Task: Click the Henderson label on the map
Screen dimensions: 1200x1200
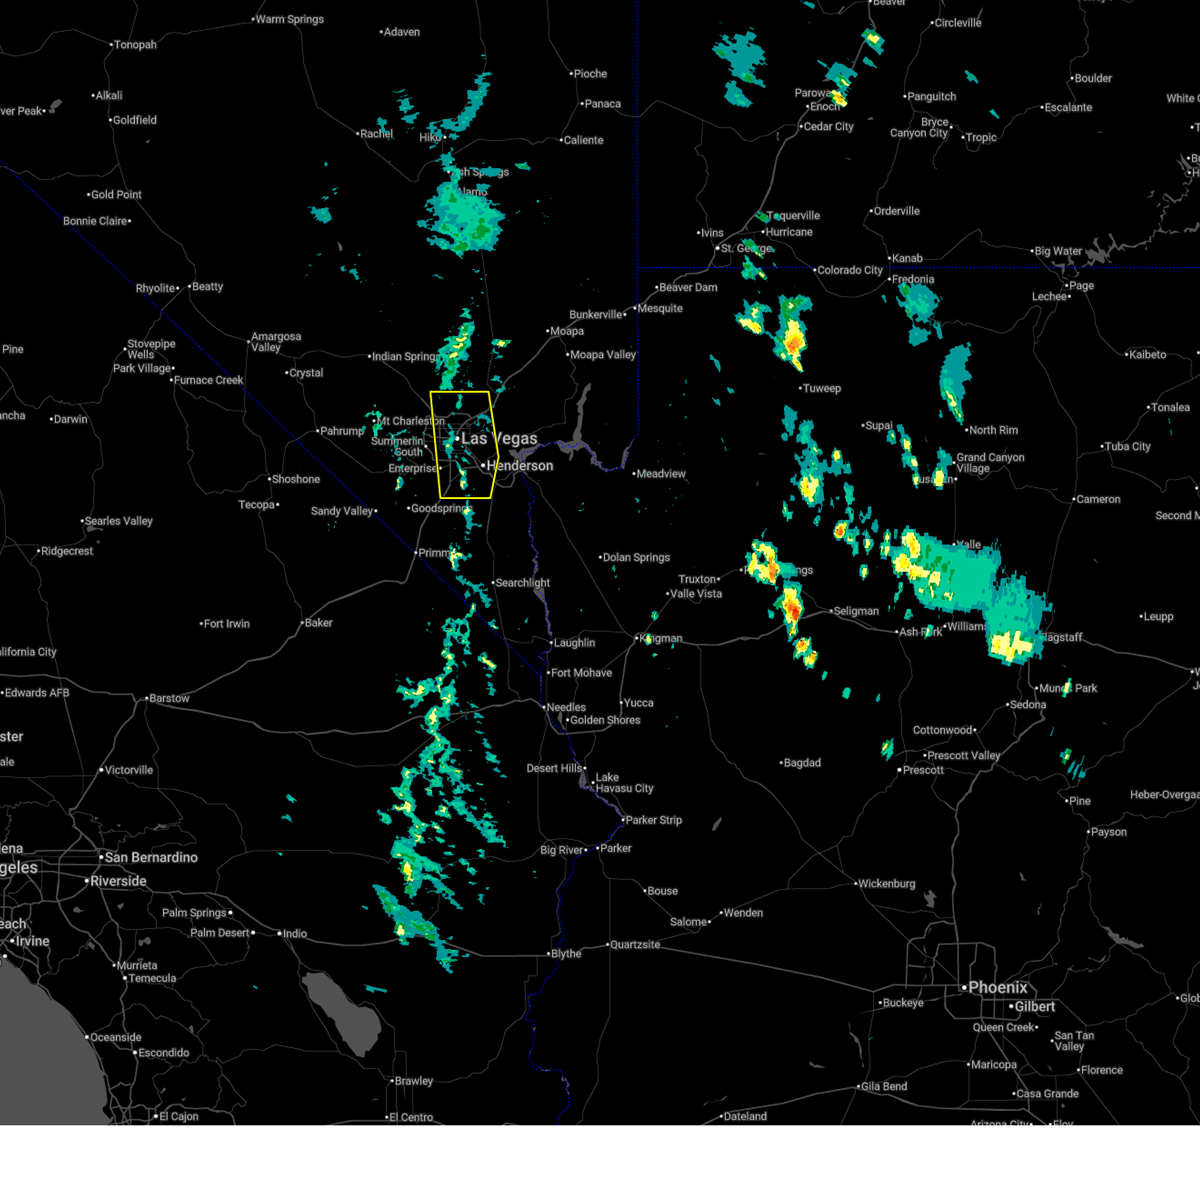Action: click(x=519, y=466)
